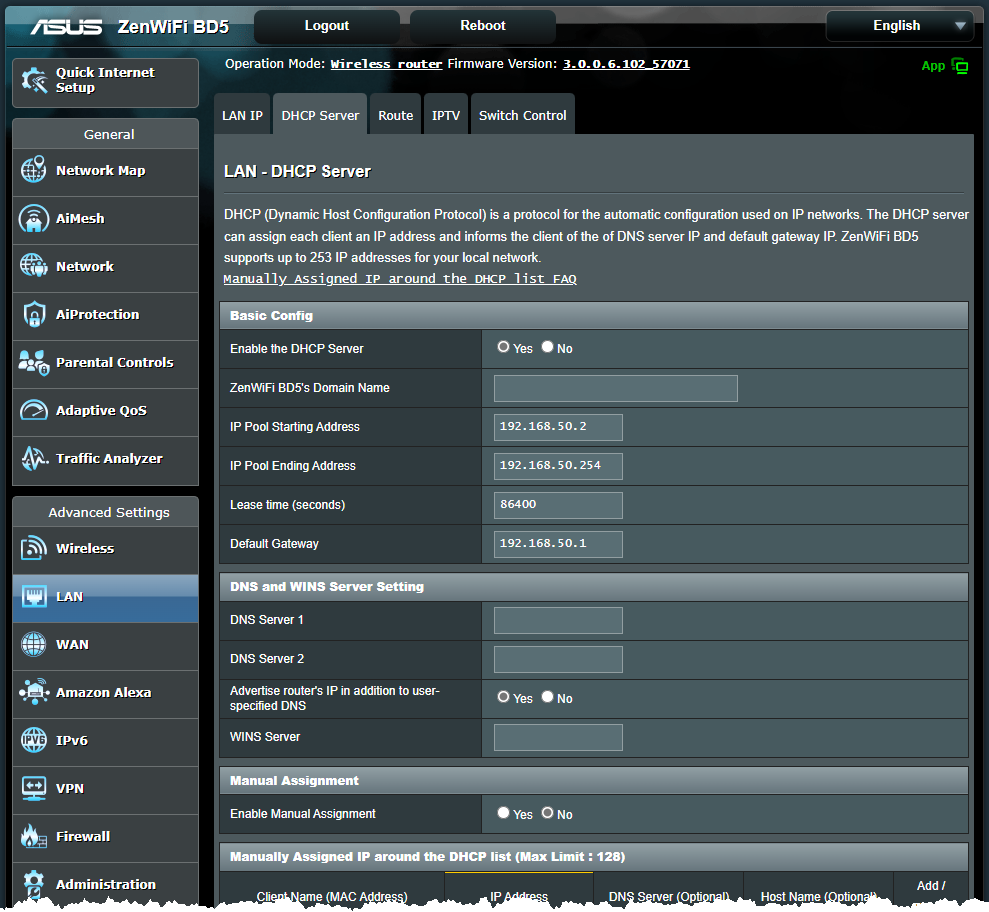
Task: Click the ASUS logo
Action: point(66,26)
